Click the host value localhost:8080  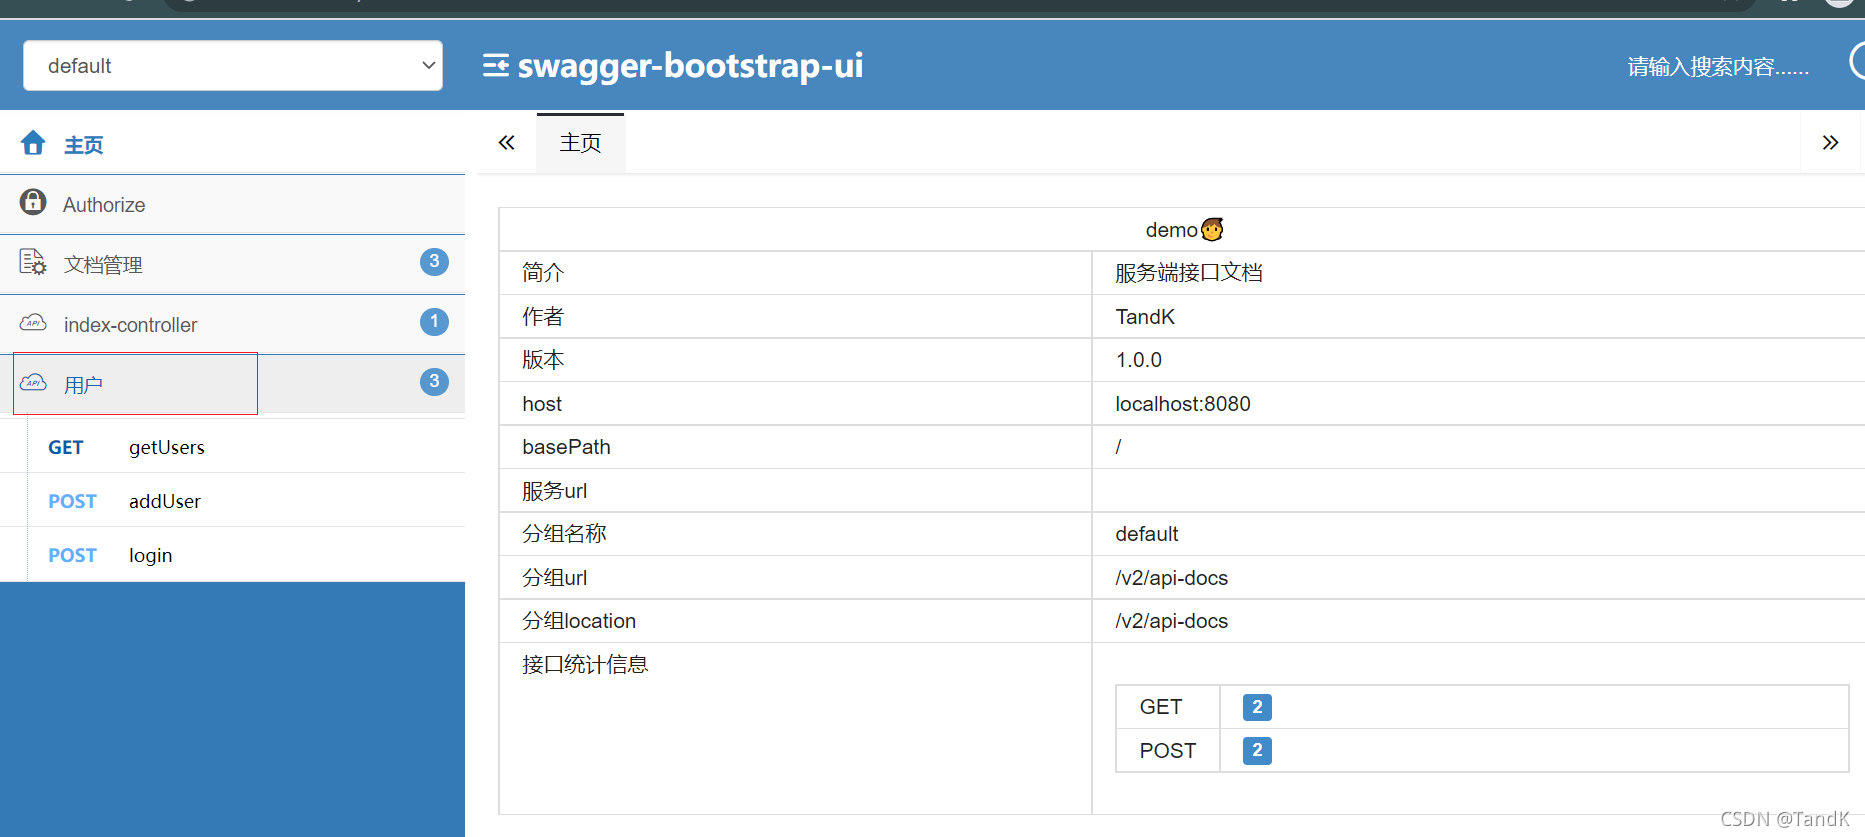click(1183, 404)
